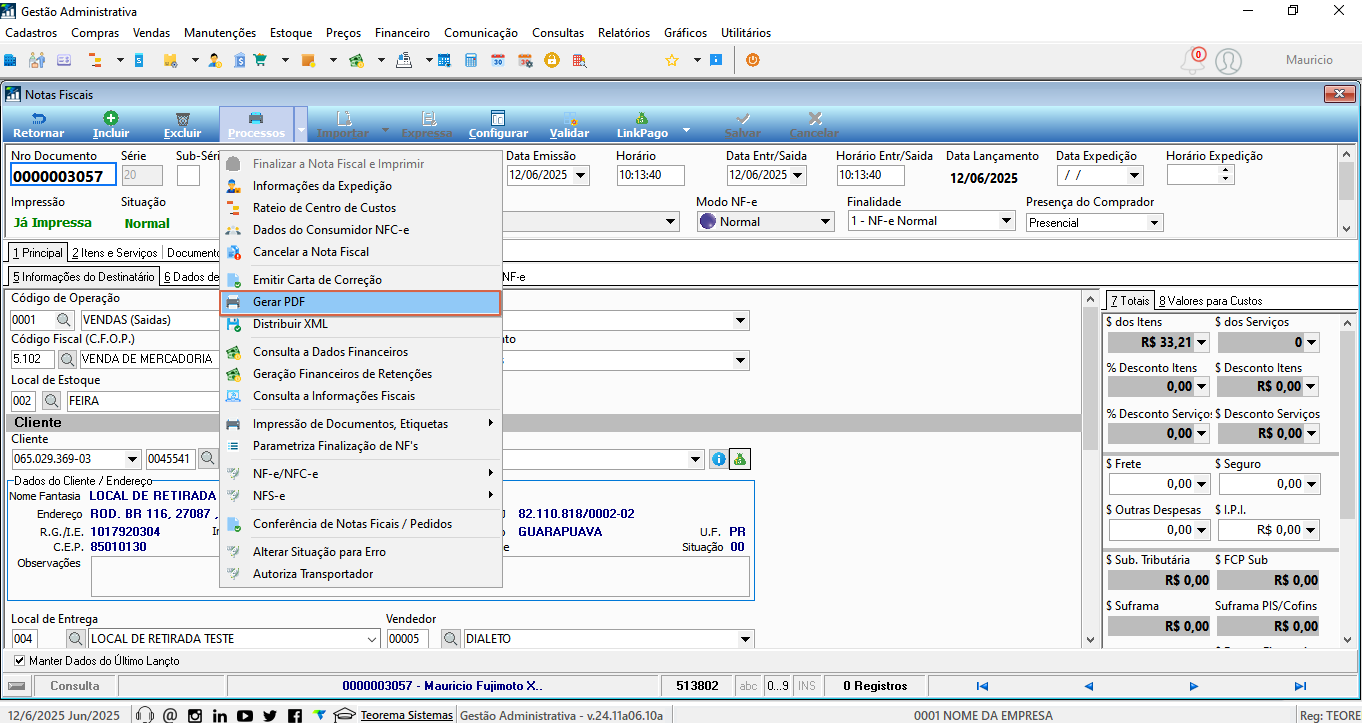Go to next record navigation button
1362x723 pixels.
click(x=1194, y=686)
